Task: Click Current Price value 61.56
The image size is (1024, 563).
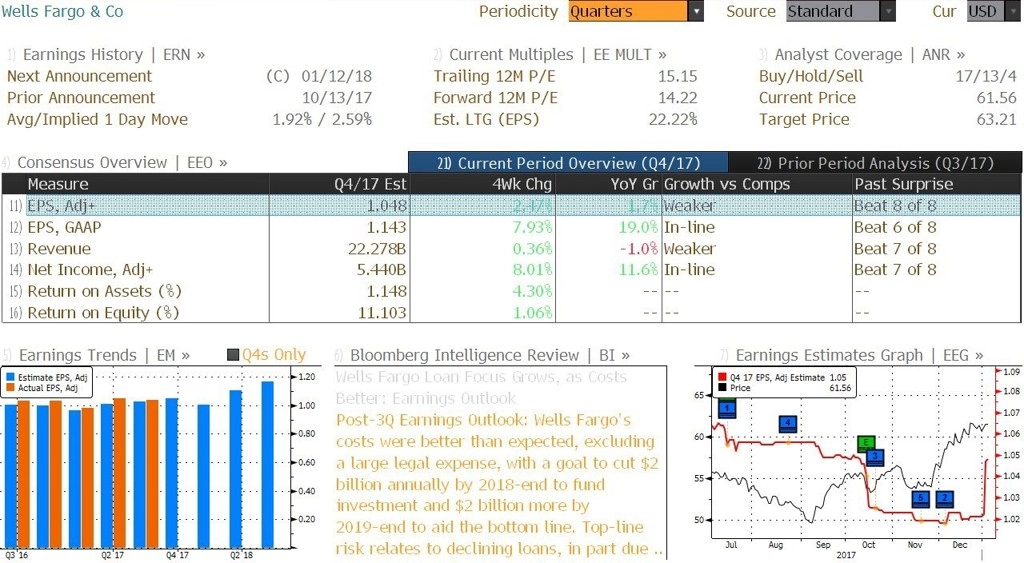Action: coord(997,98)
